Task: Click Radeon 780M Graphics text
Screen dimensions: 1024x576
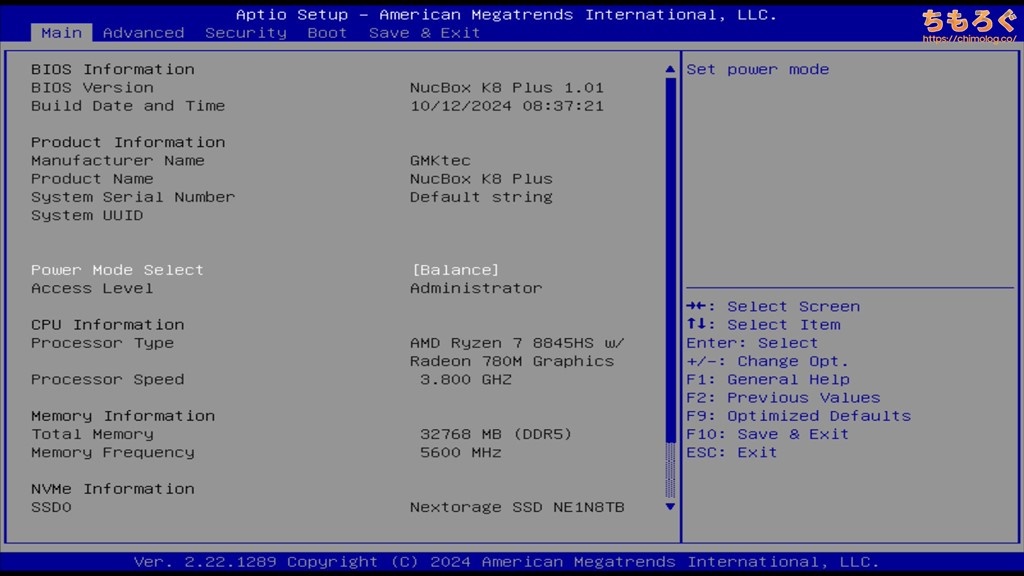Action: click(x=512, y=361)
